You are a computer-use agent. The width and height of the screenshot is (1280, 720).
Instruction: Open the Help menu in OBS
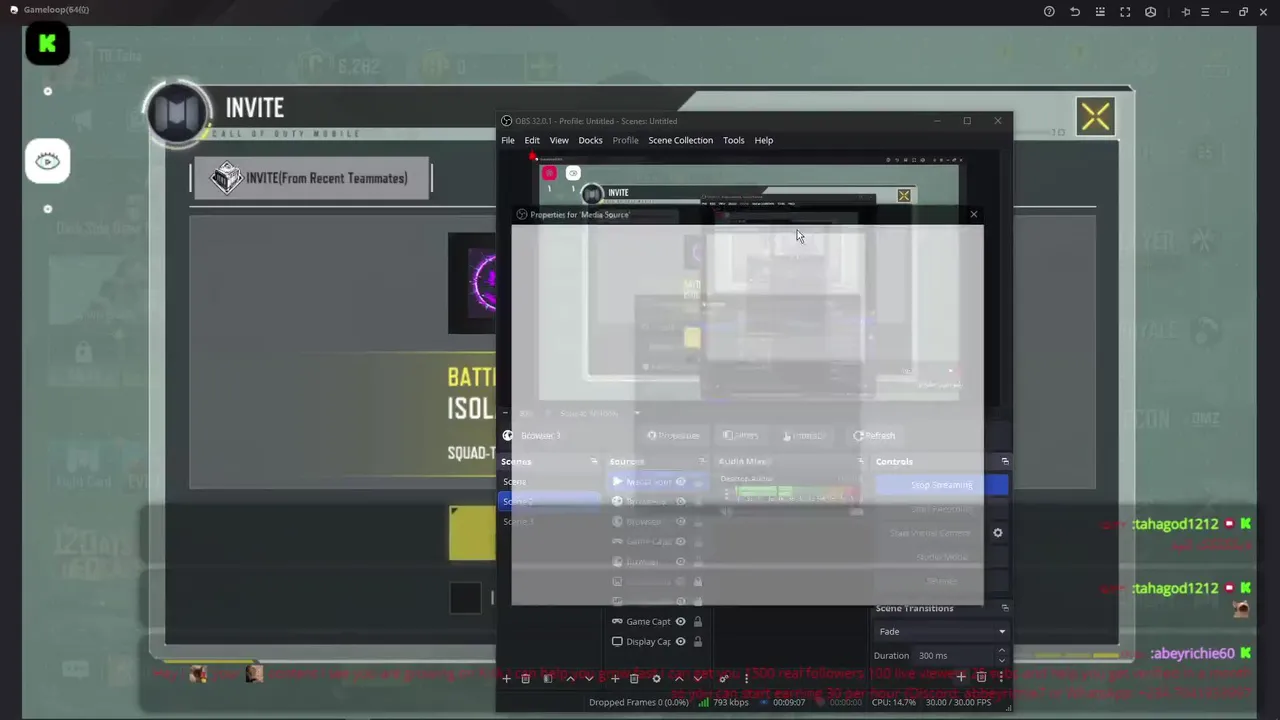pos(763,140)
